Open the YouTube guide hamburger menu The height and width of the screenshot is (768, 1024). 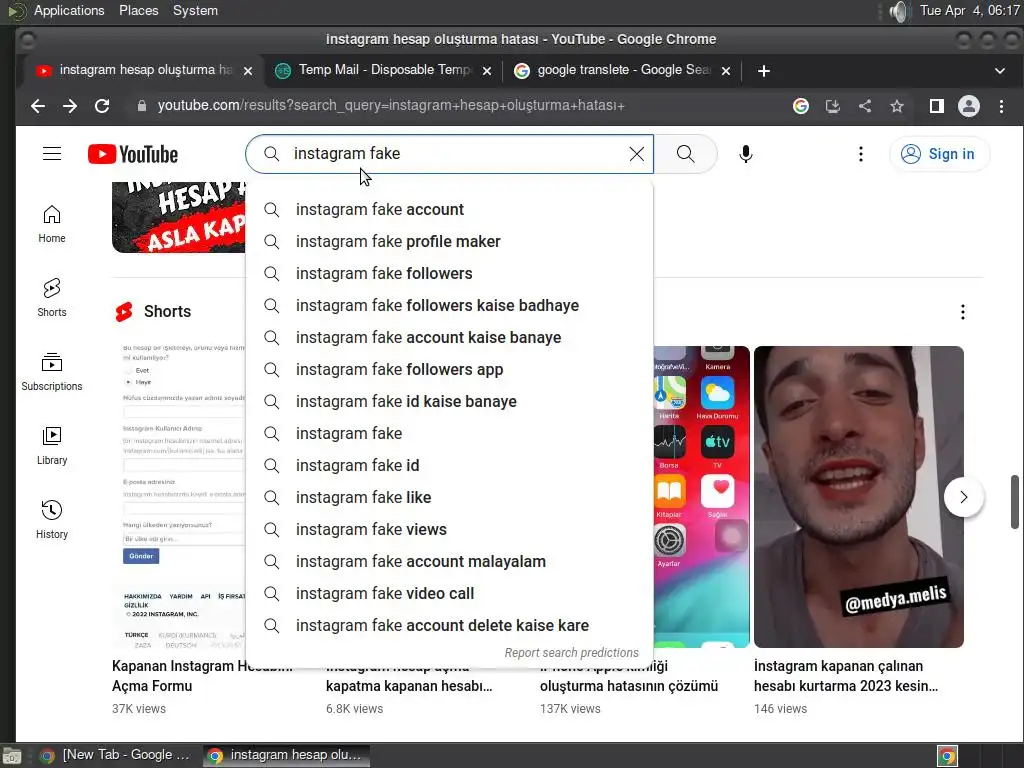[x=52, y=153]
